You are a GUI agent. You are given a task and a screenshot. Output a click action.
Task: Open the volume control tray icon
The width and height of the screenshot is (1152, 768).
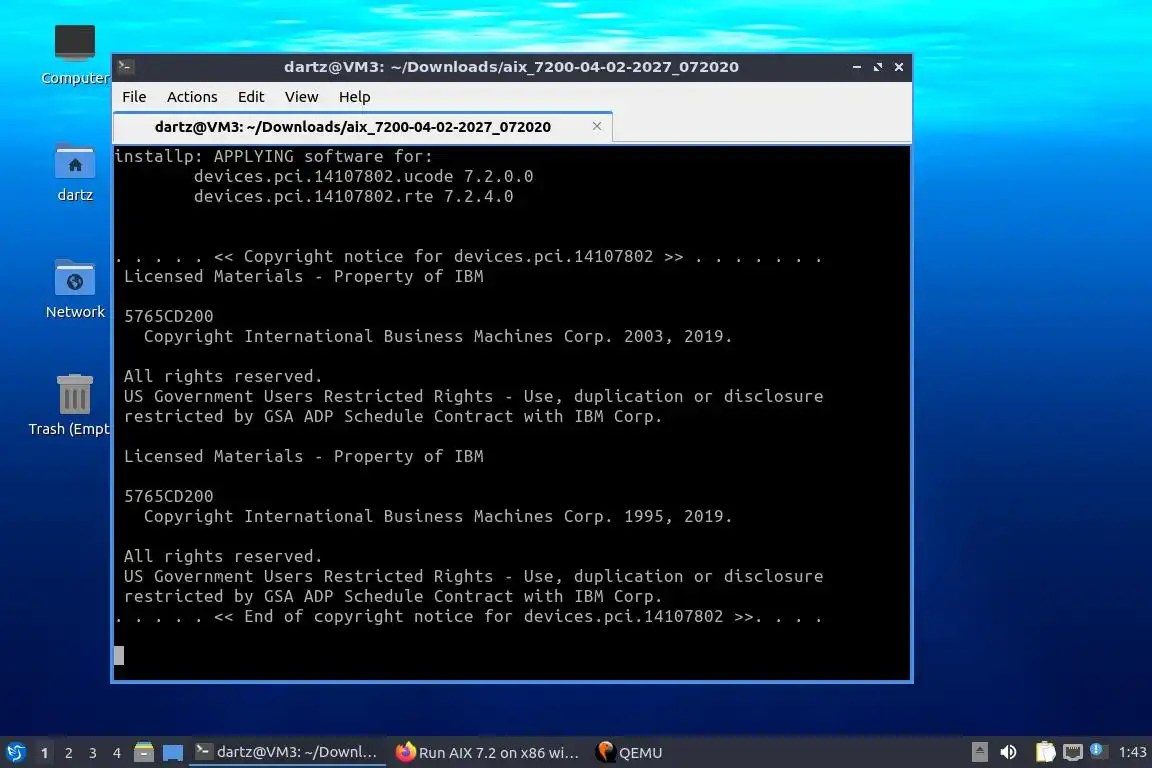(x=1009, y=752)
